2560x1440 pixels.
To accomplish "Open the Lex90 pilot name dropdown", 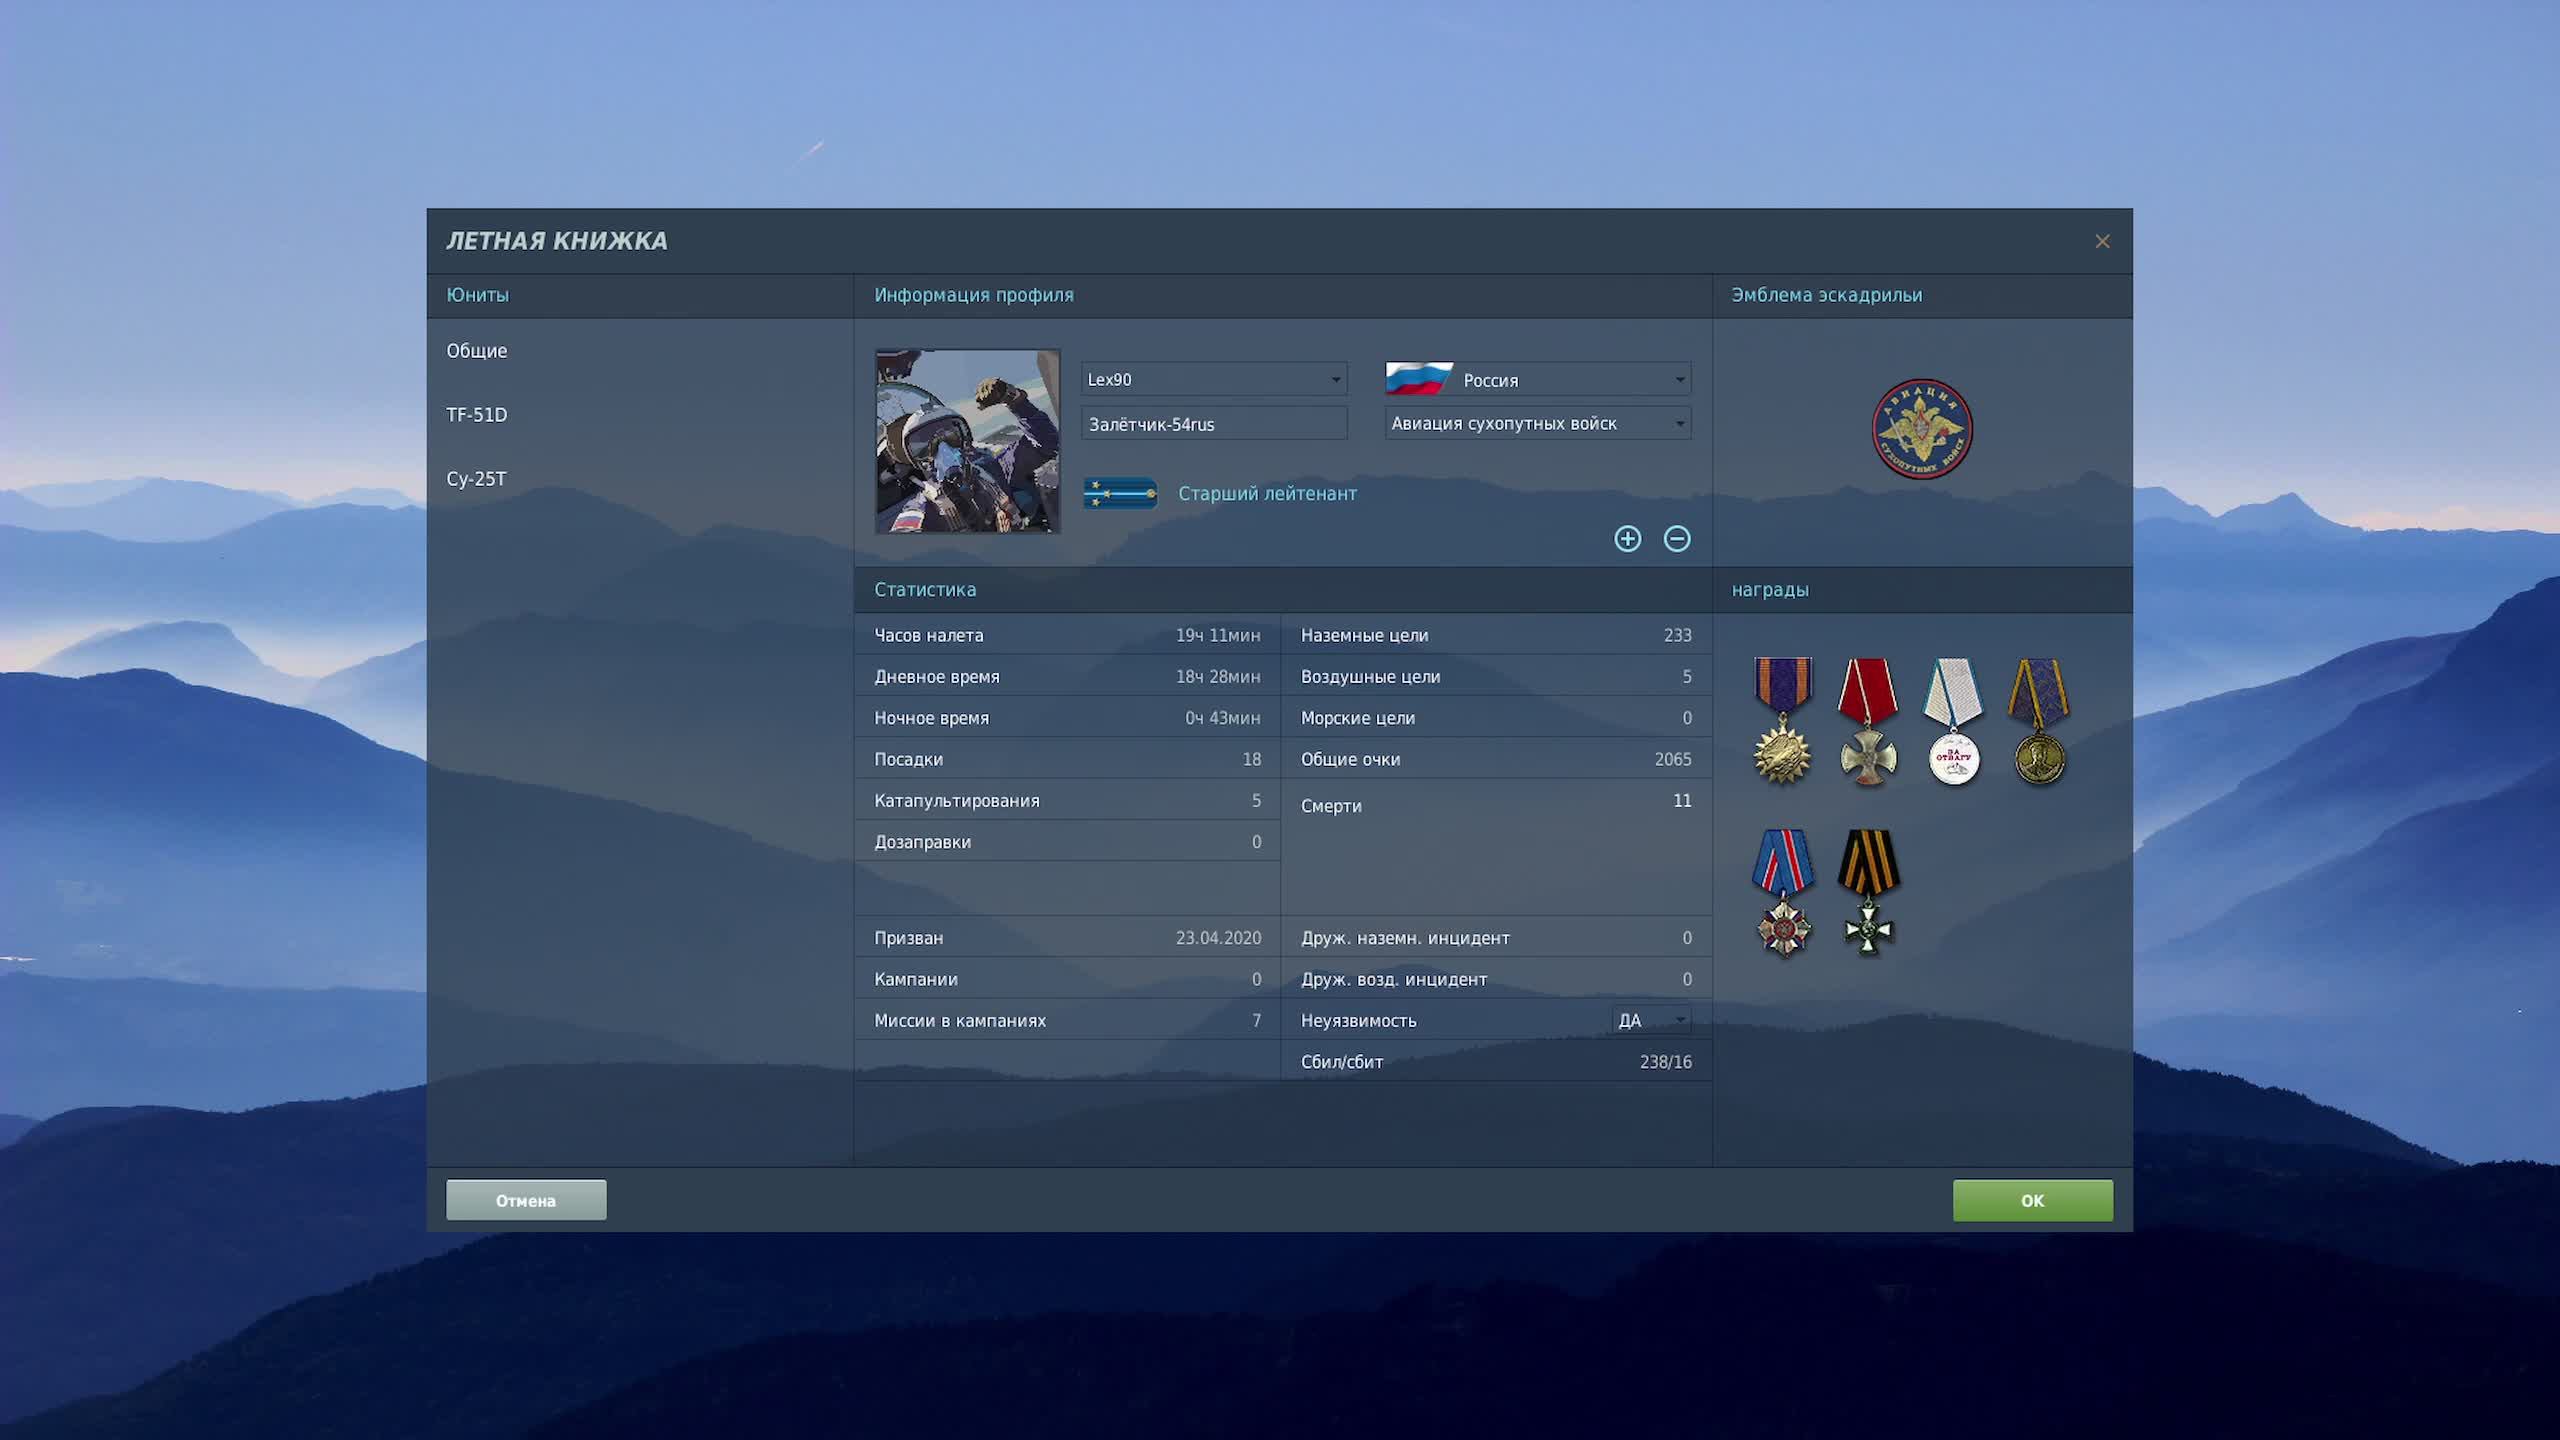I will click(x=1214, y=380).
